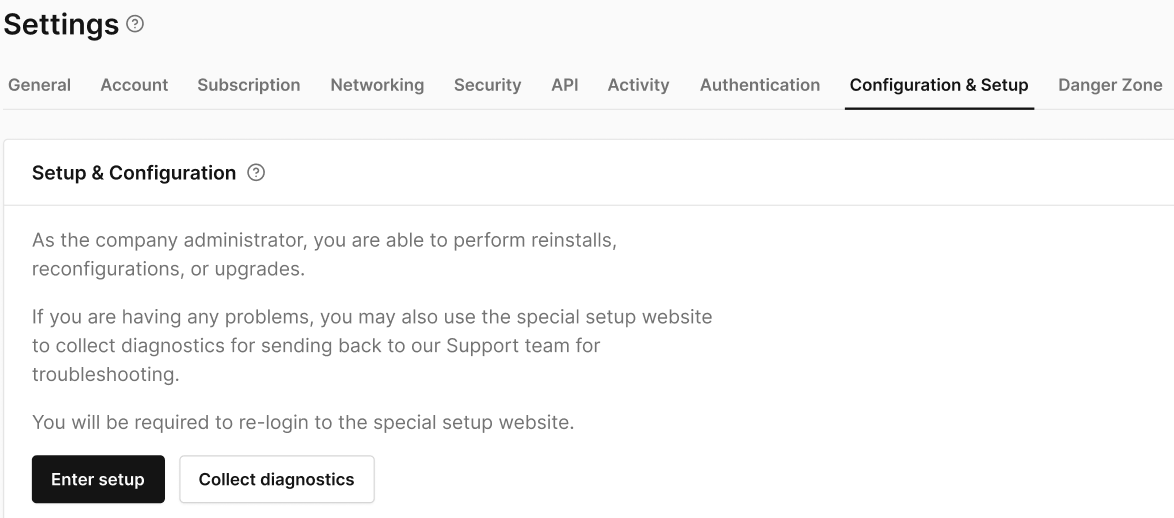Viewport: 1174px width, 518px height.
Task: Click the Settings page heading
Action: [61, 25]
